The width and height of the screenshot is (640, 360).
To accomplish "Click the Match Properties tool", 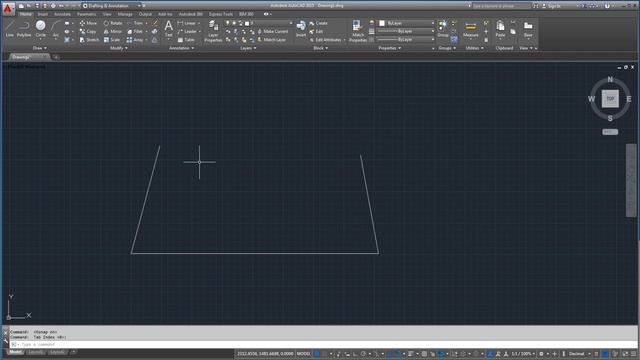I will (x=358, y=31).
